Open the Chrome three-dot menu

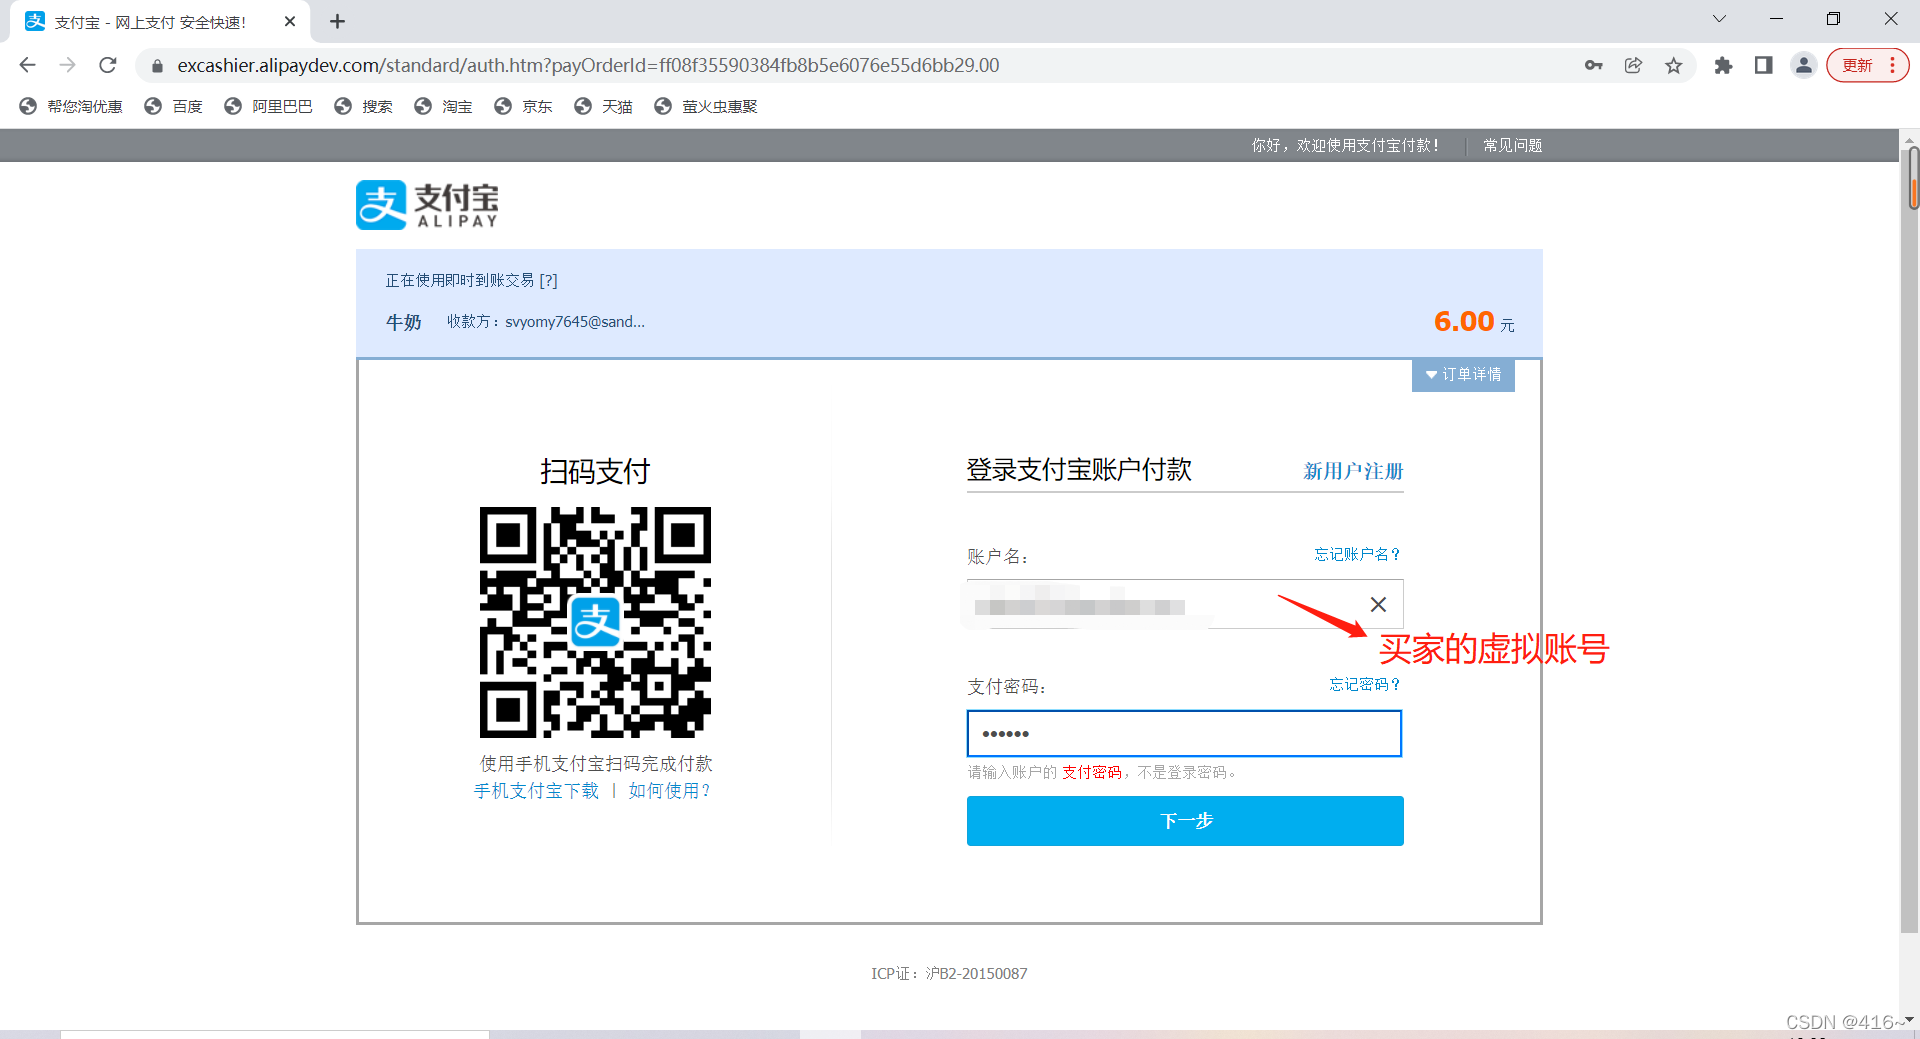coord(1892,65)
